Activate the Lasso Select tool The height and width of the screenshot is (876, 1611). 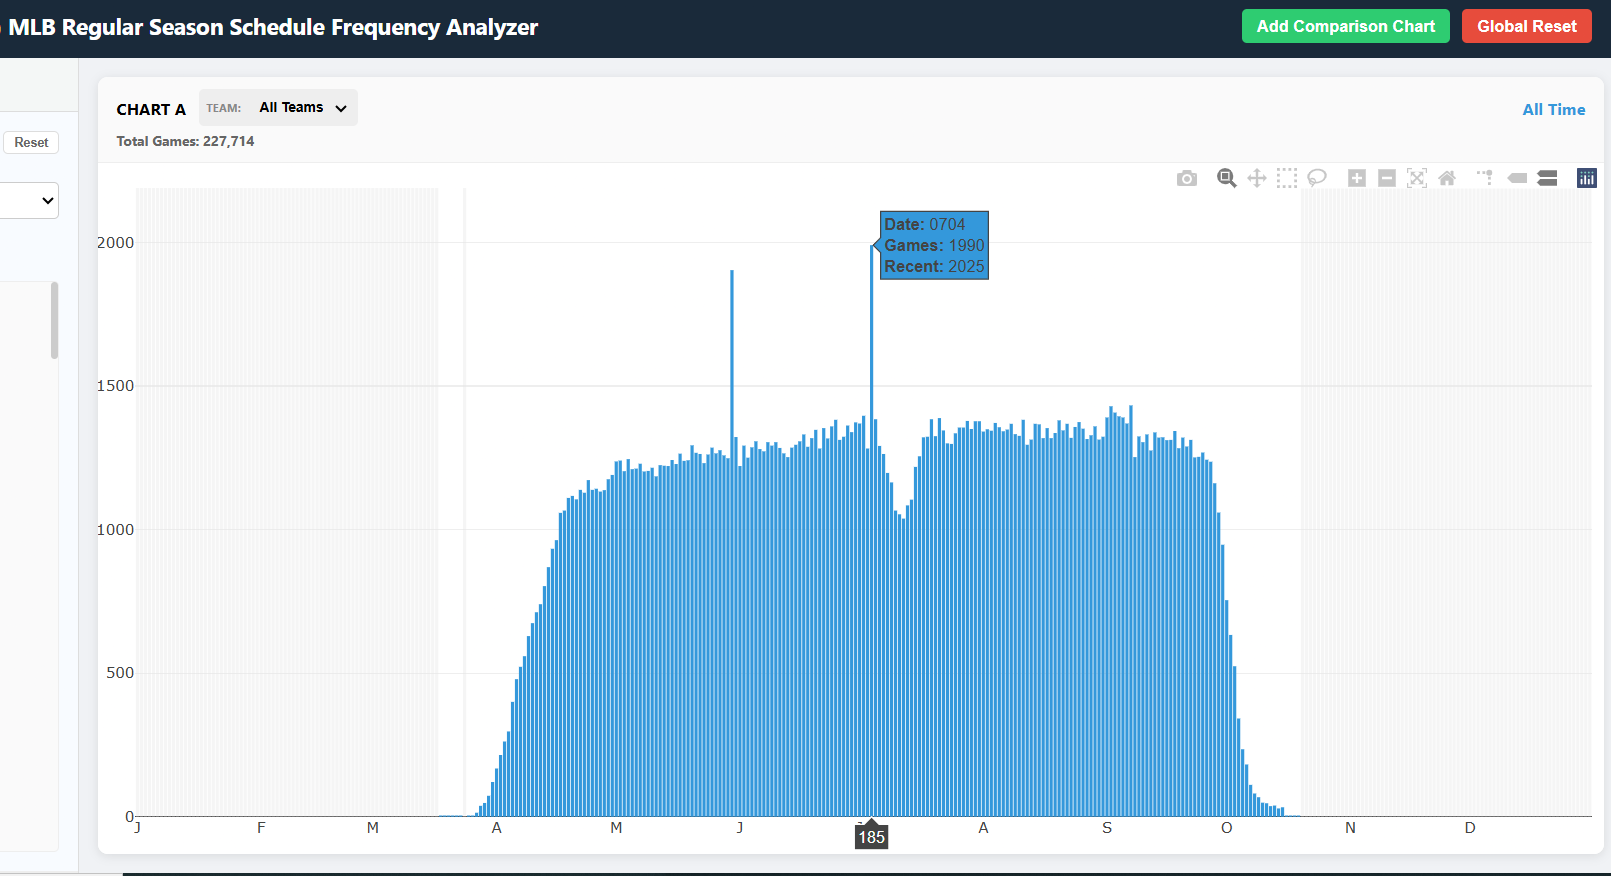pos(1317,178)
